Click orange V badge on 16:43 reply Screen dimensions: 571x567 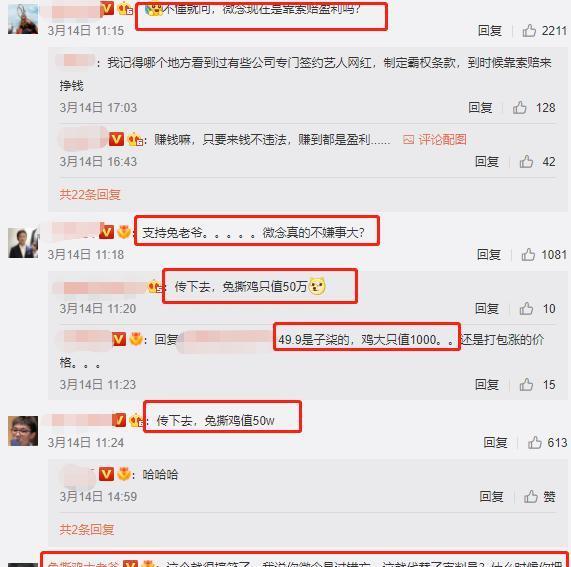pyautogui.click(x=116, y=139)
